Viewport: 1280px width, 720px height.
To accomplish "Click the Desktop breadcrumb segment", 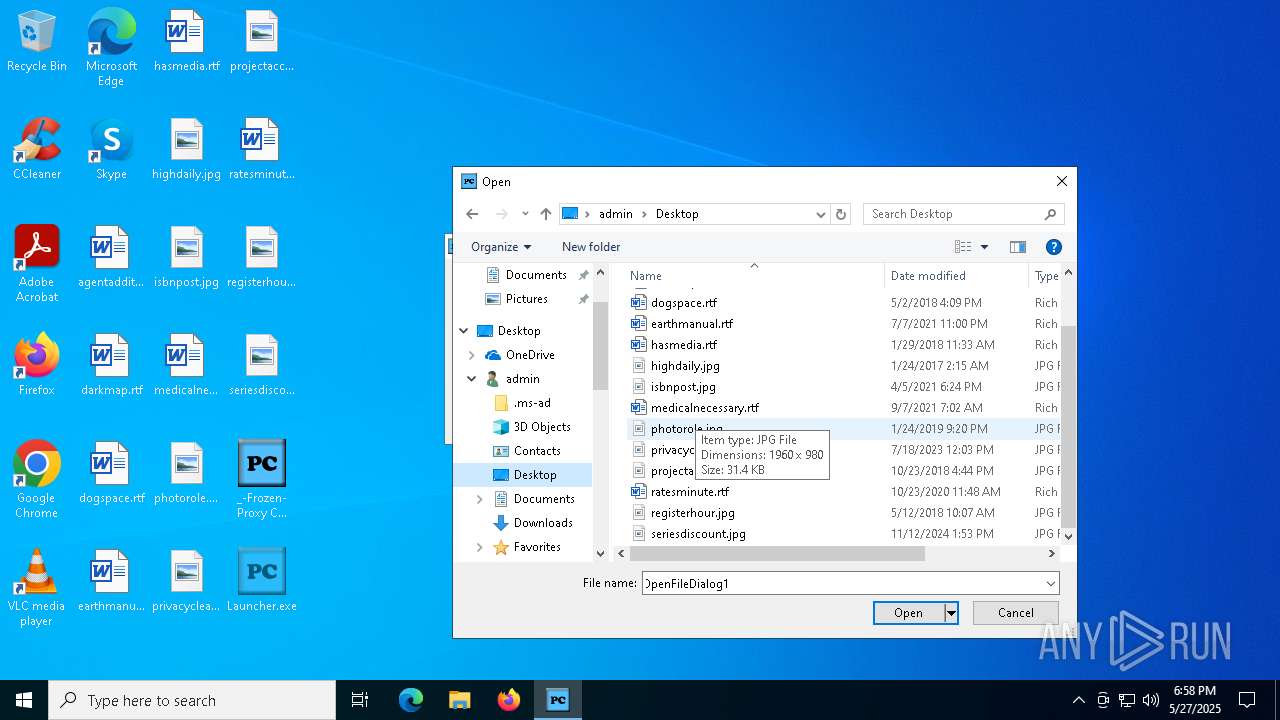I will [x=677, y=214].
